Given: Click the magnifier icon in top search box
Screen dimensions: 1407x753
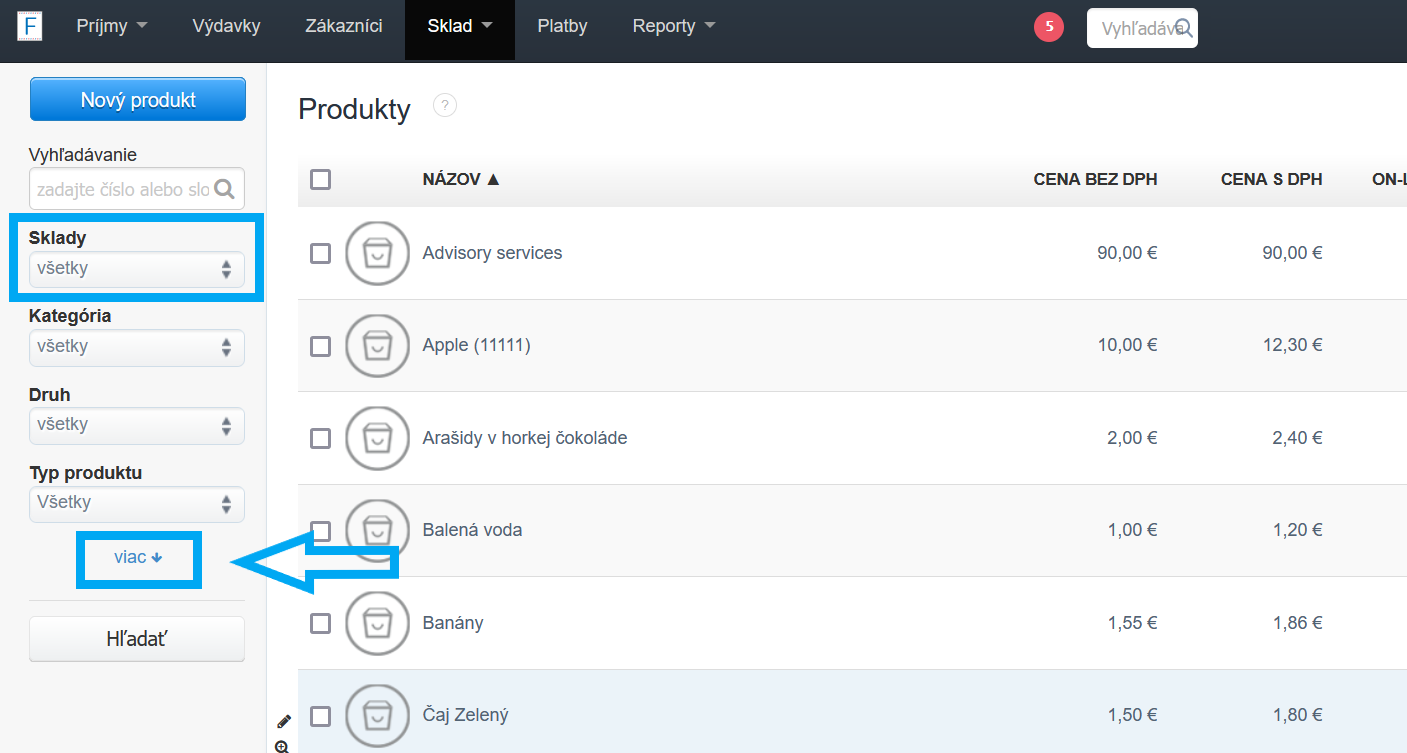Looking at the screenshot, I should coord(1183,28).
